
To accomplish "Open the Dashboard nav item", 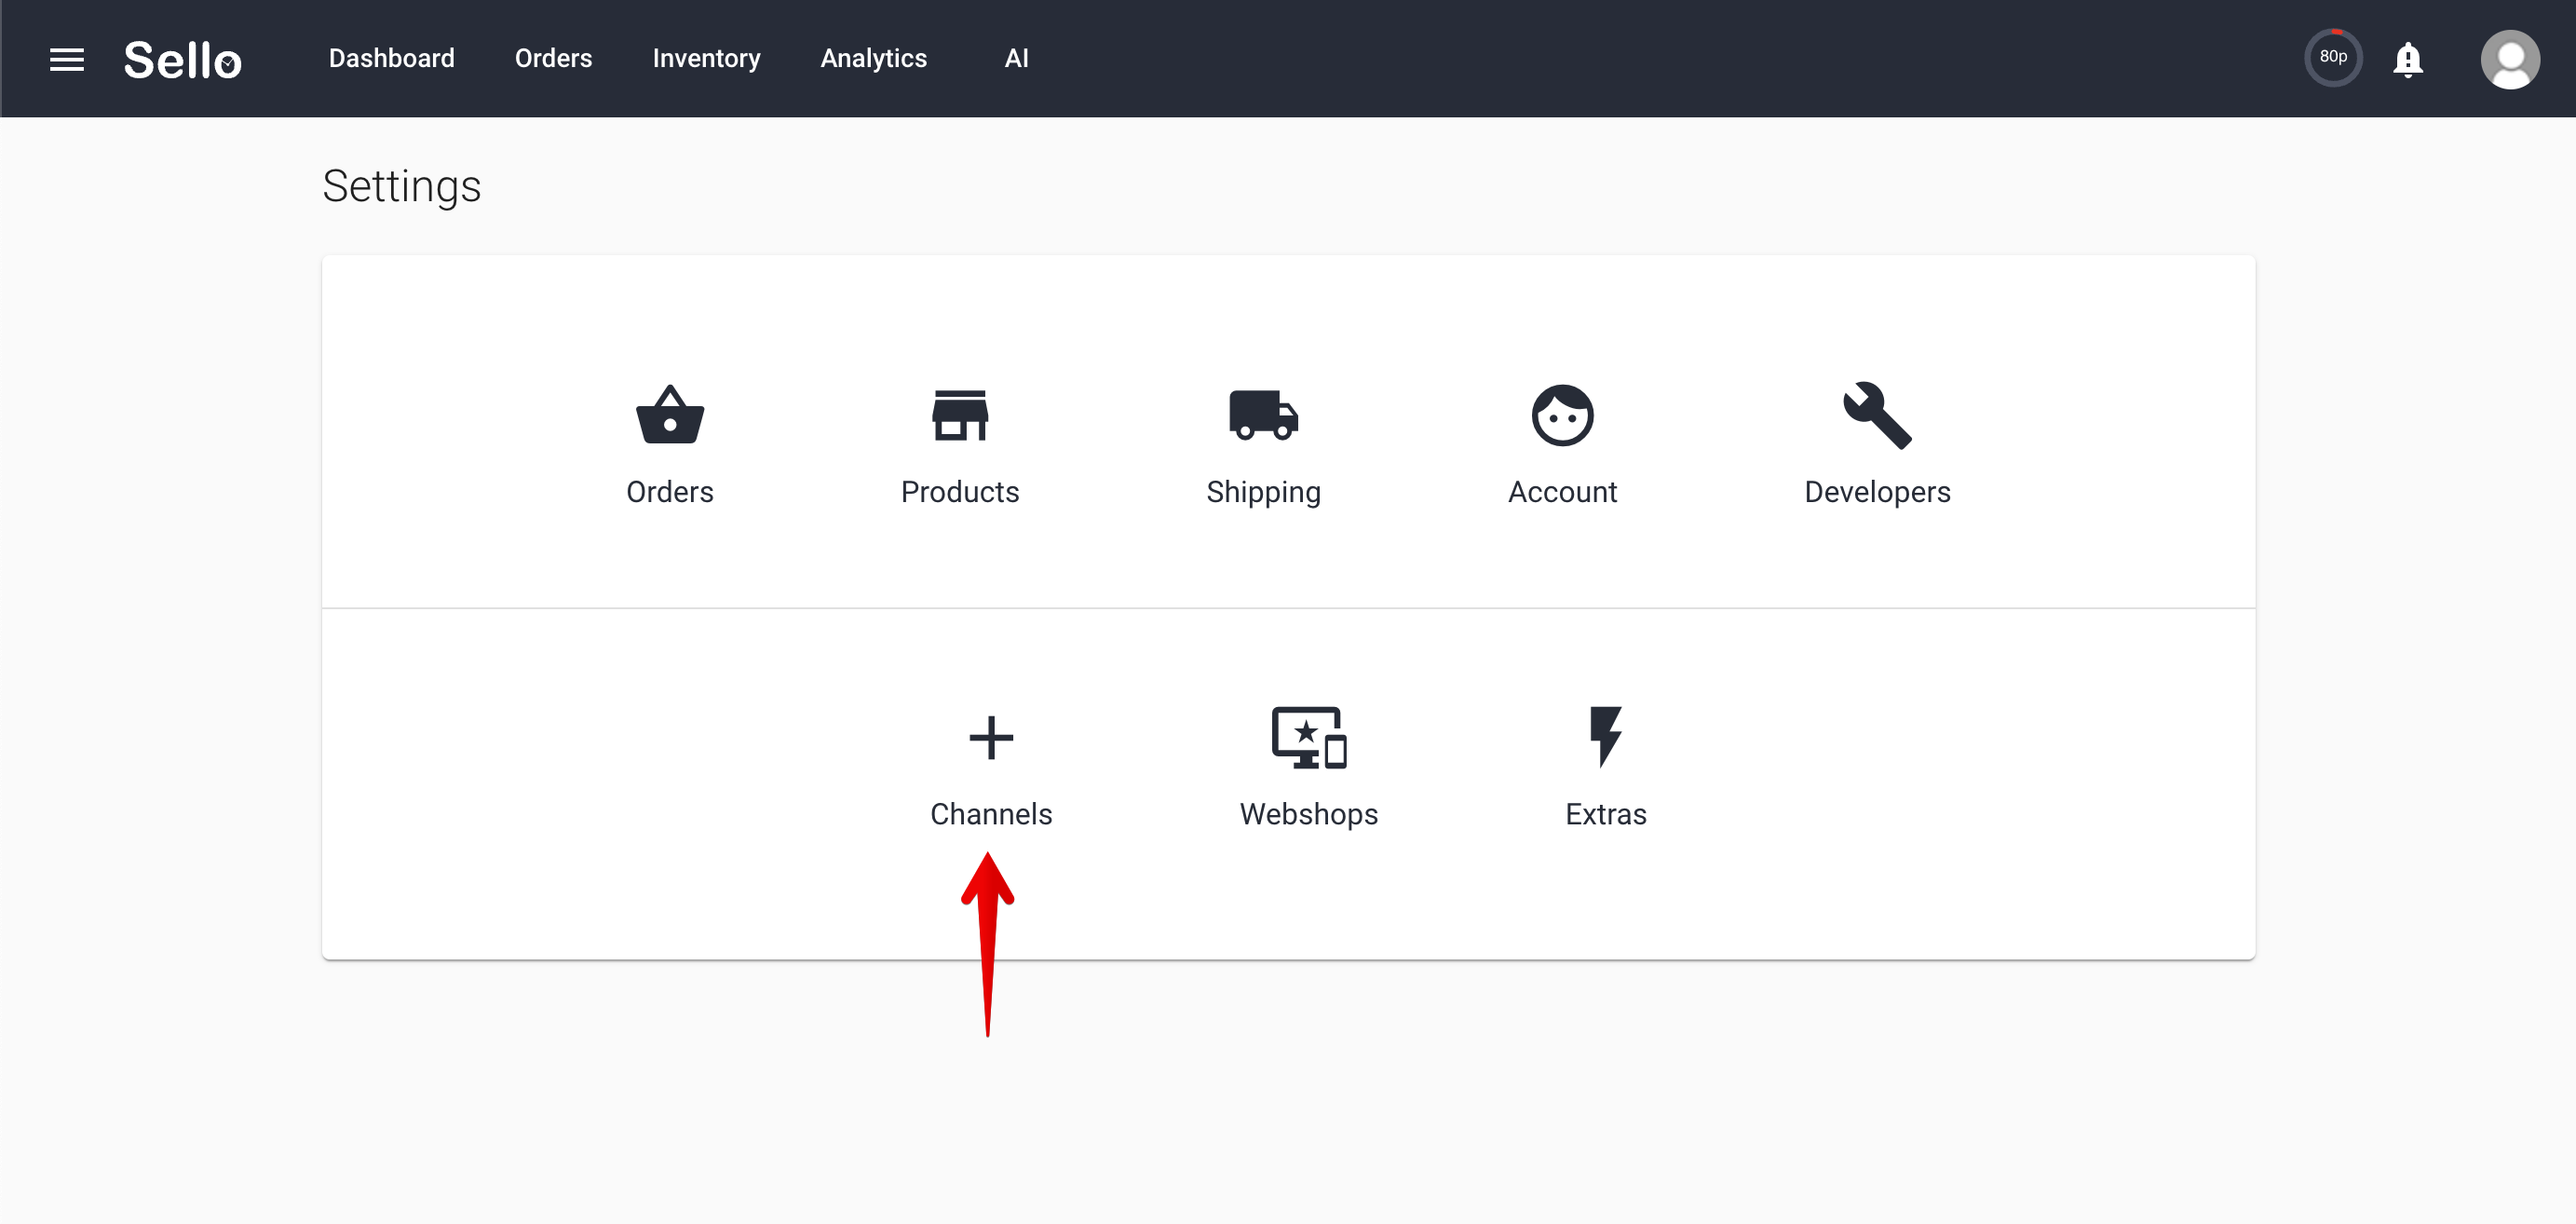I will pos(391,58).
